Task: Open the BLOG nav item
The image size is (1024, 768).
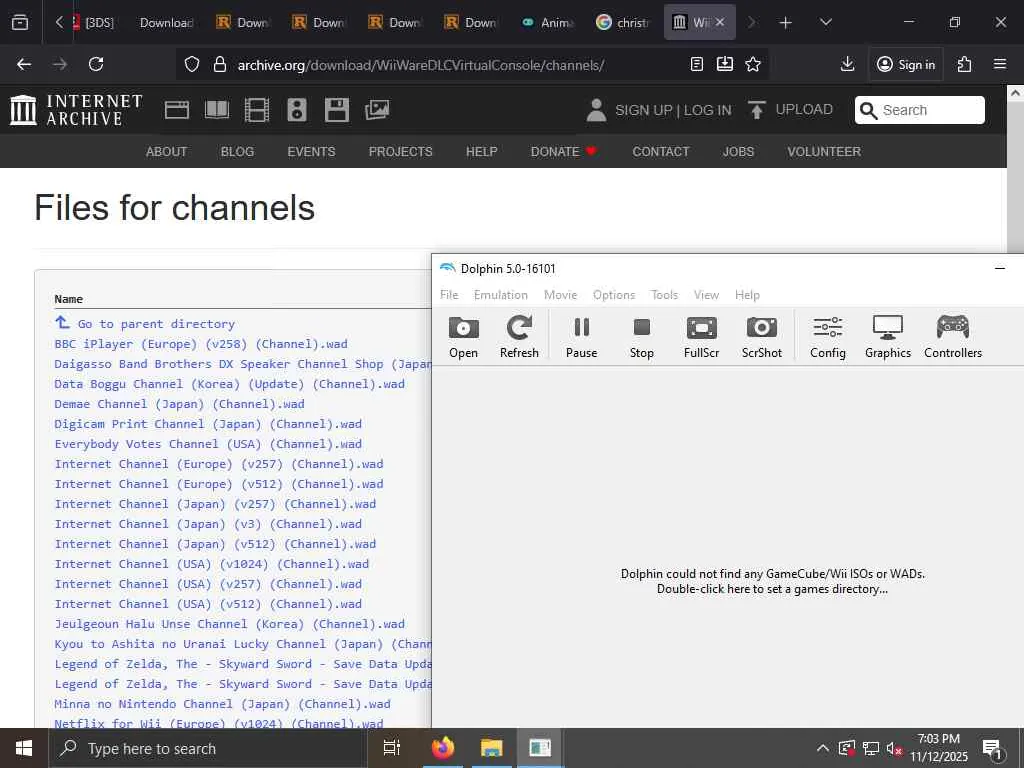Action: [x=237, y=152]
